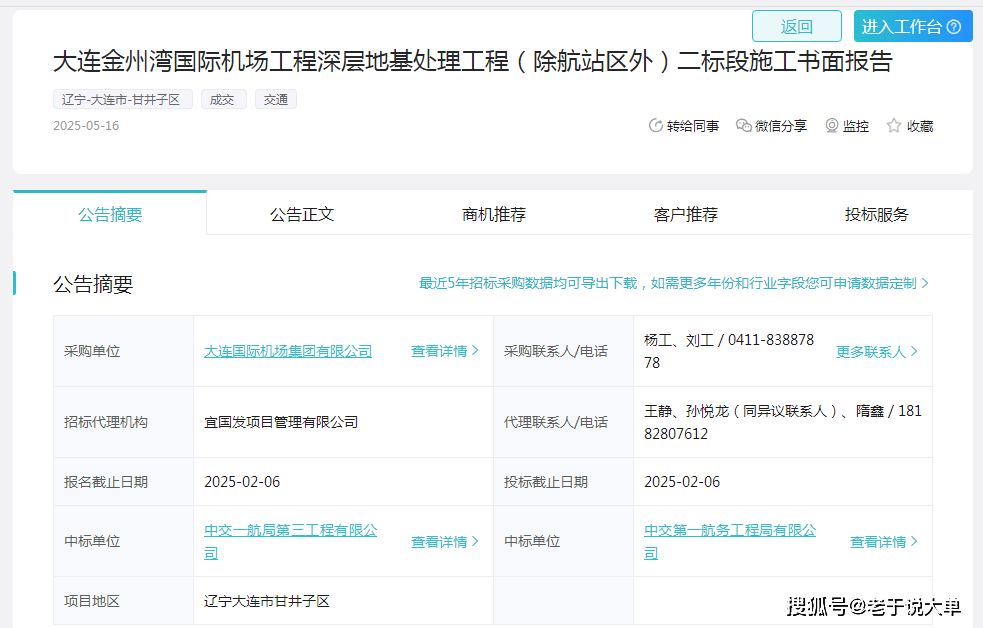Click the 大连金州湾国际机场工程 page title
983x628 pixels.
[x=473, y=61]
